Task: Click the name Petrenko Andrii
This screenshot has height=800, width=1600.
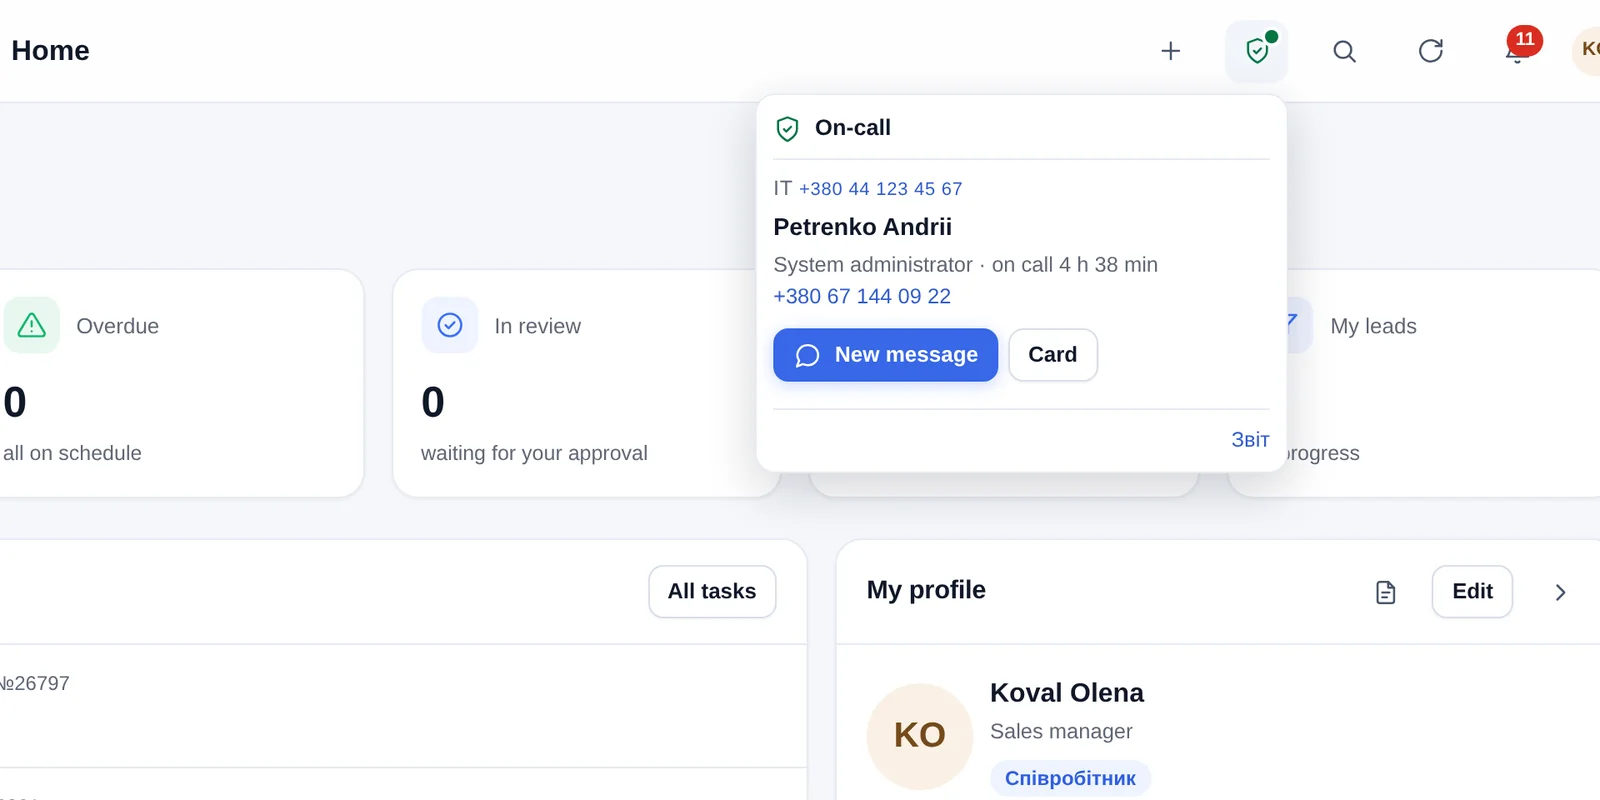Action: click(862, 227)
